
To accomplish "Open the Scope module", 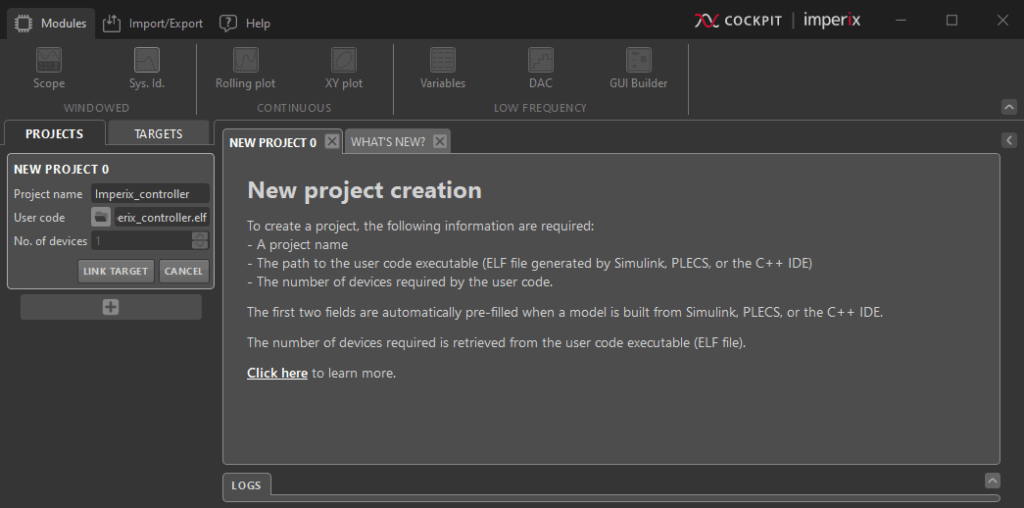I will coord(48,67).
